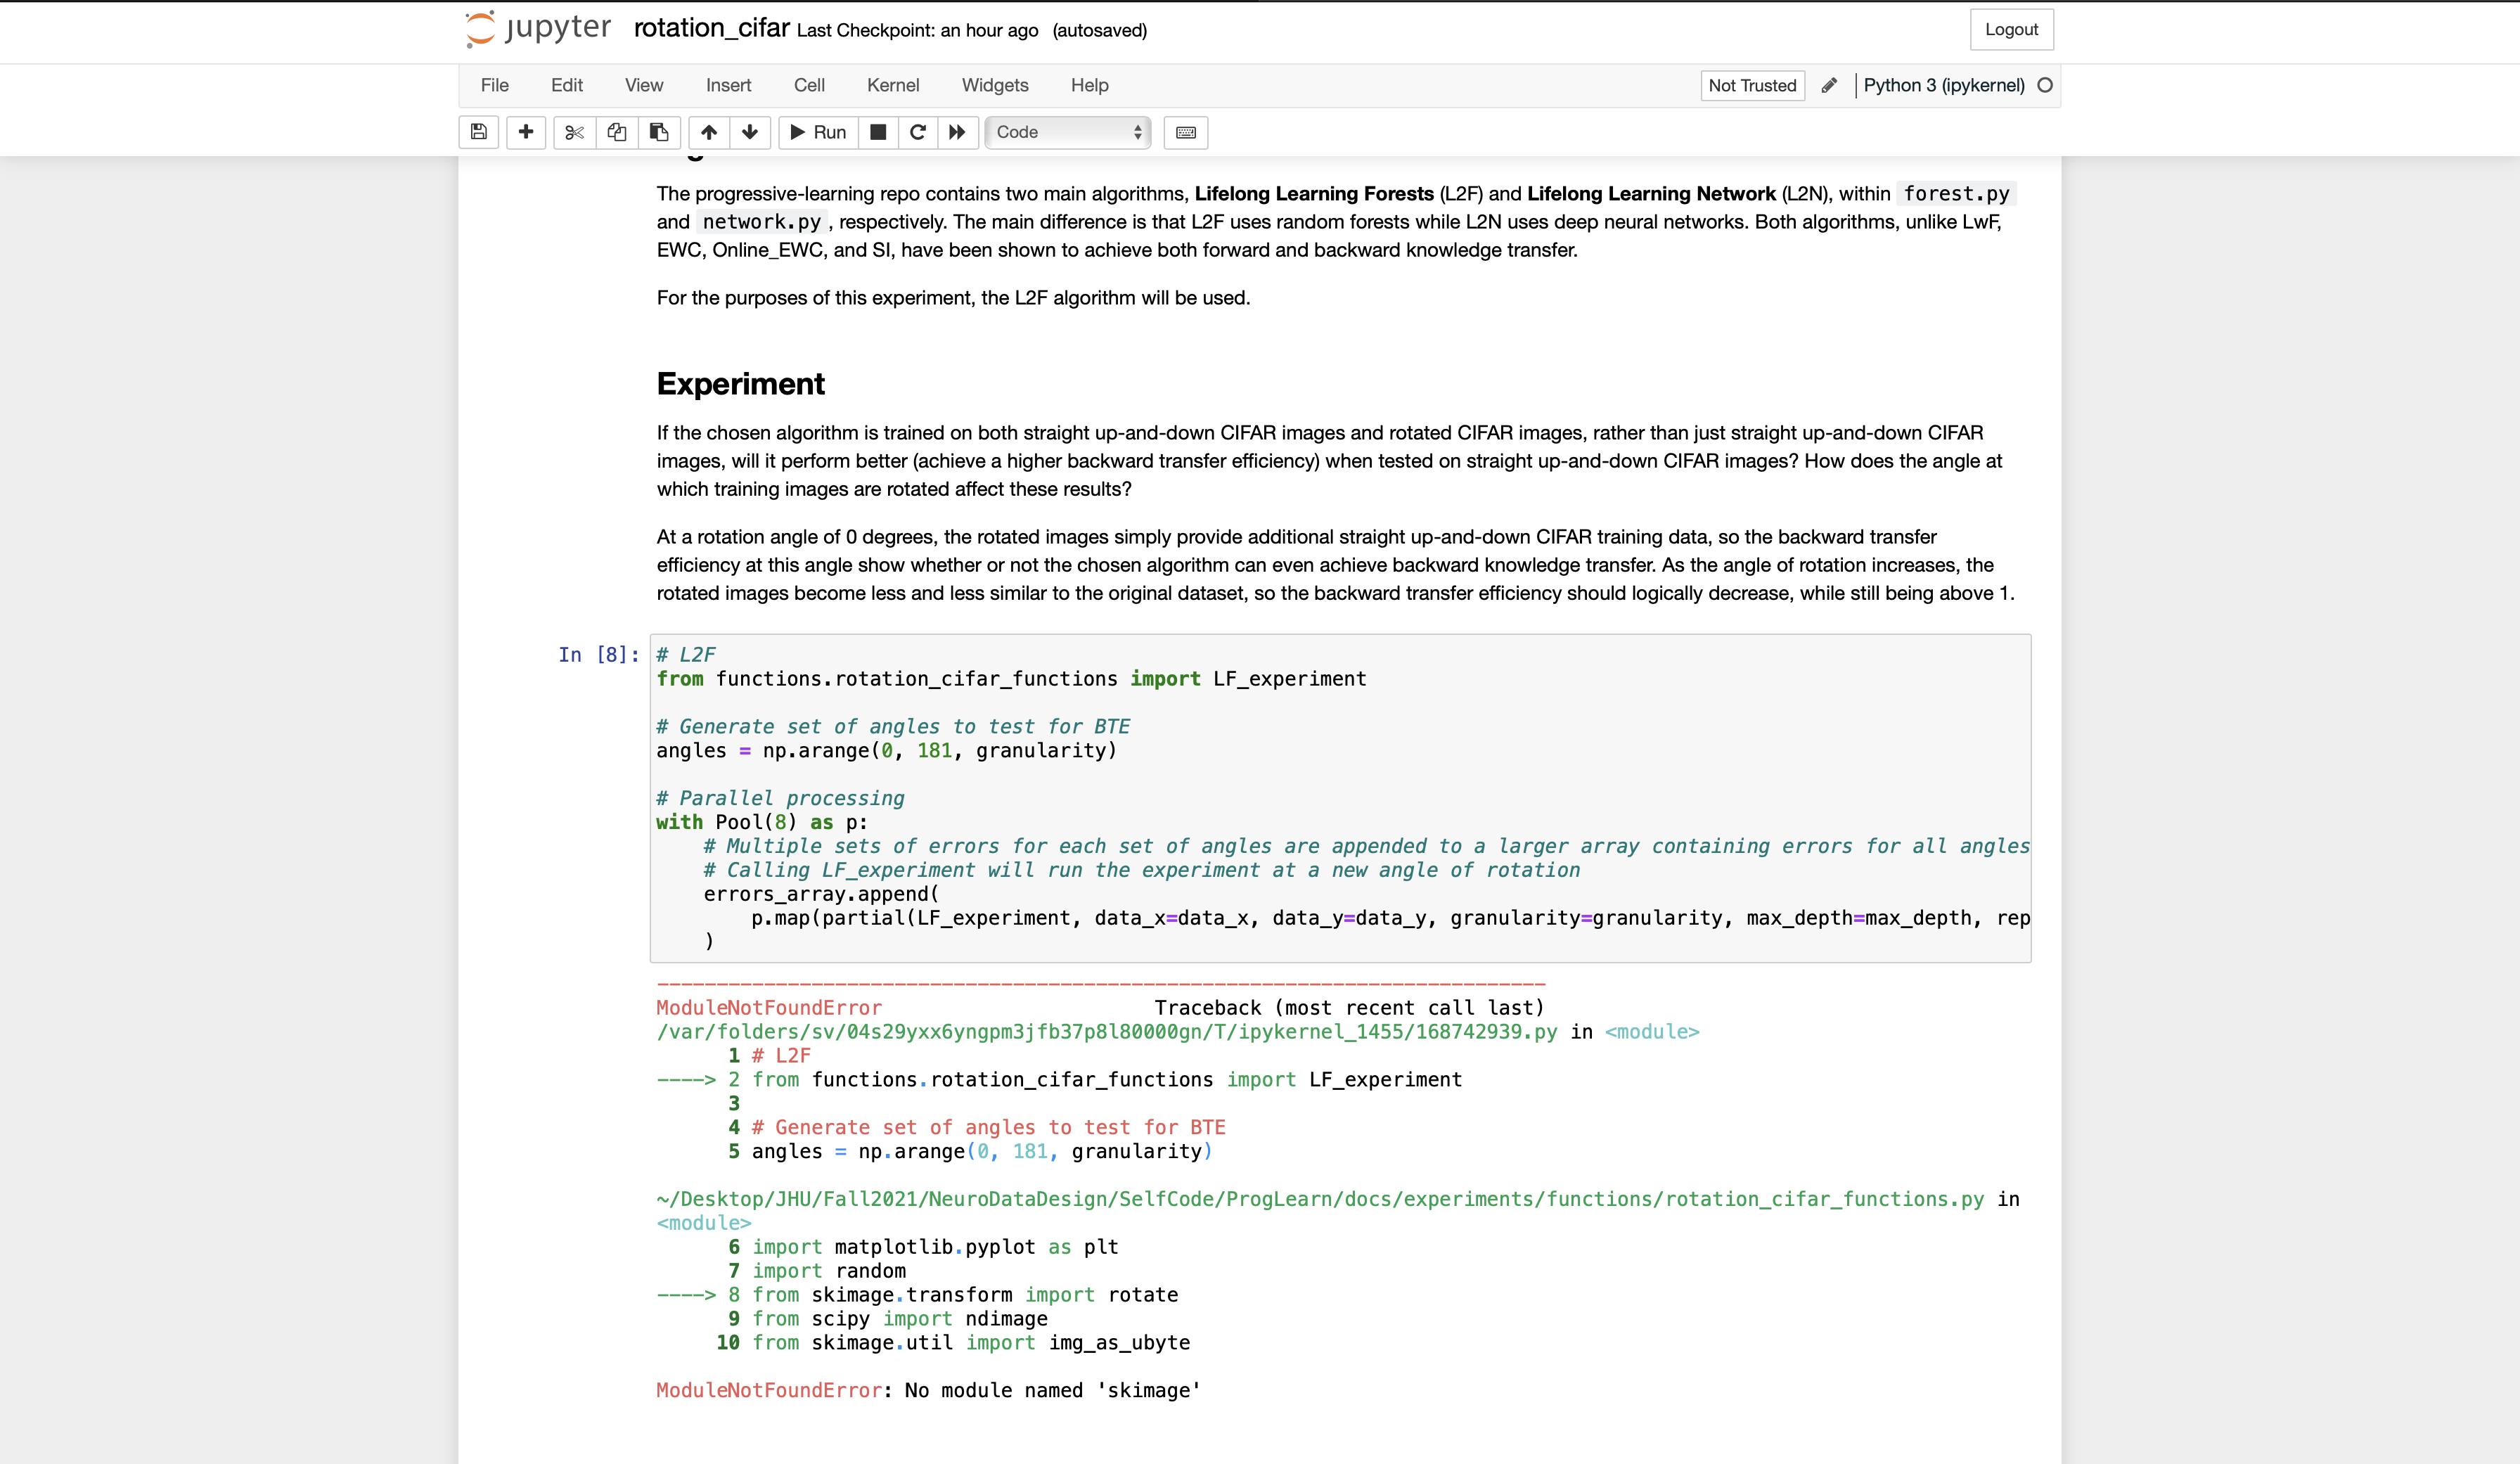Move the selected cell up
The width and height of the screenshot is (2520, 1464).
point(709,132)
